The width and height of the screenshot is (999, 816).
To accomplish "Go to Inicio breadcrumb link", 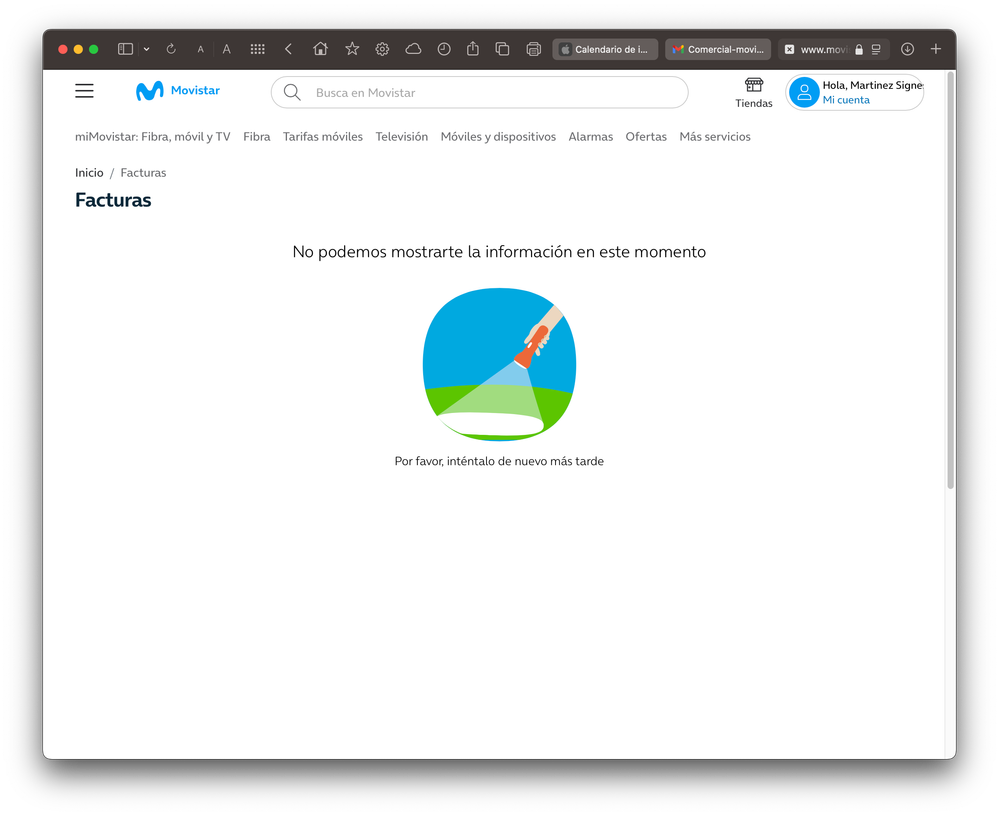I will 89,173.
